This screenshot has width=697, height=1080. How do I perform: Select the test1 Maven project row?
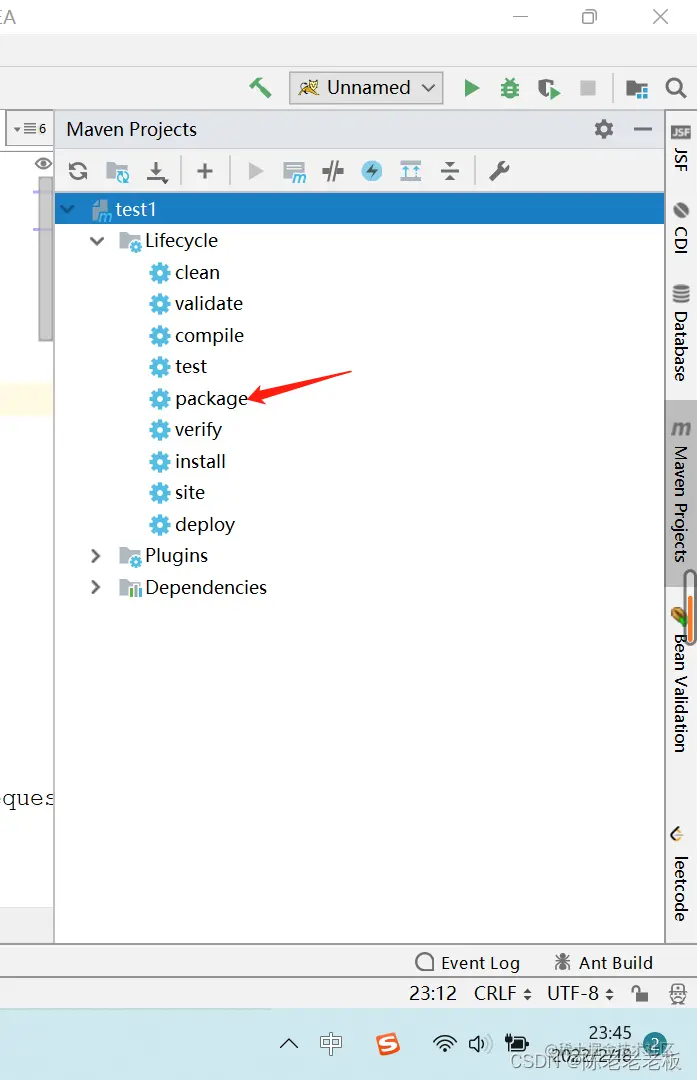(360, 209)
